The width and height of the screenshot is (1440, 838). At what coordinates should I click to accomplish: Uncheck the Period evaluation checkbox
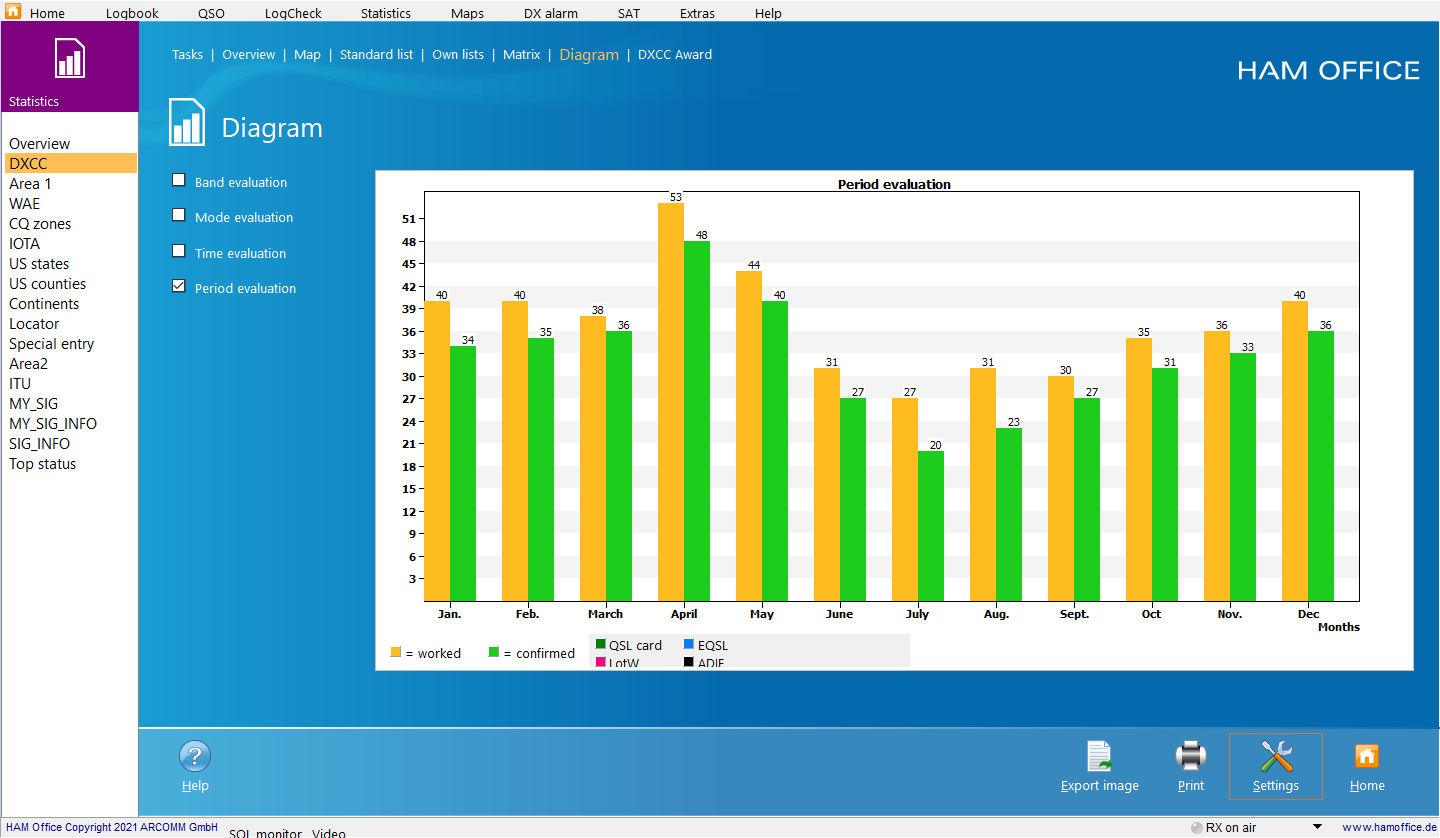tap(179, 286)
